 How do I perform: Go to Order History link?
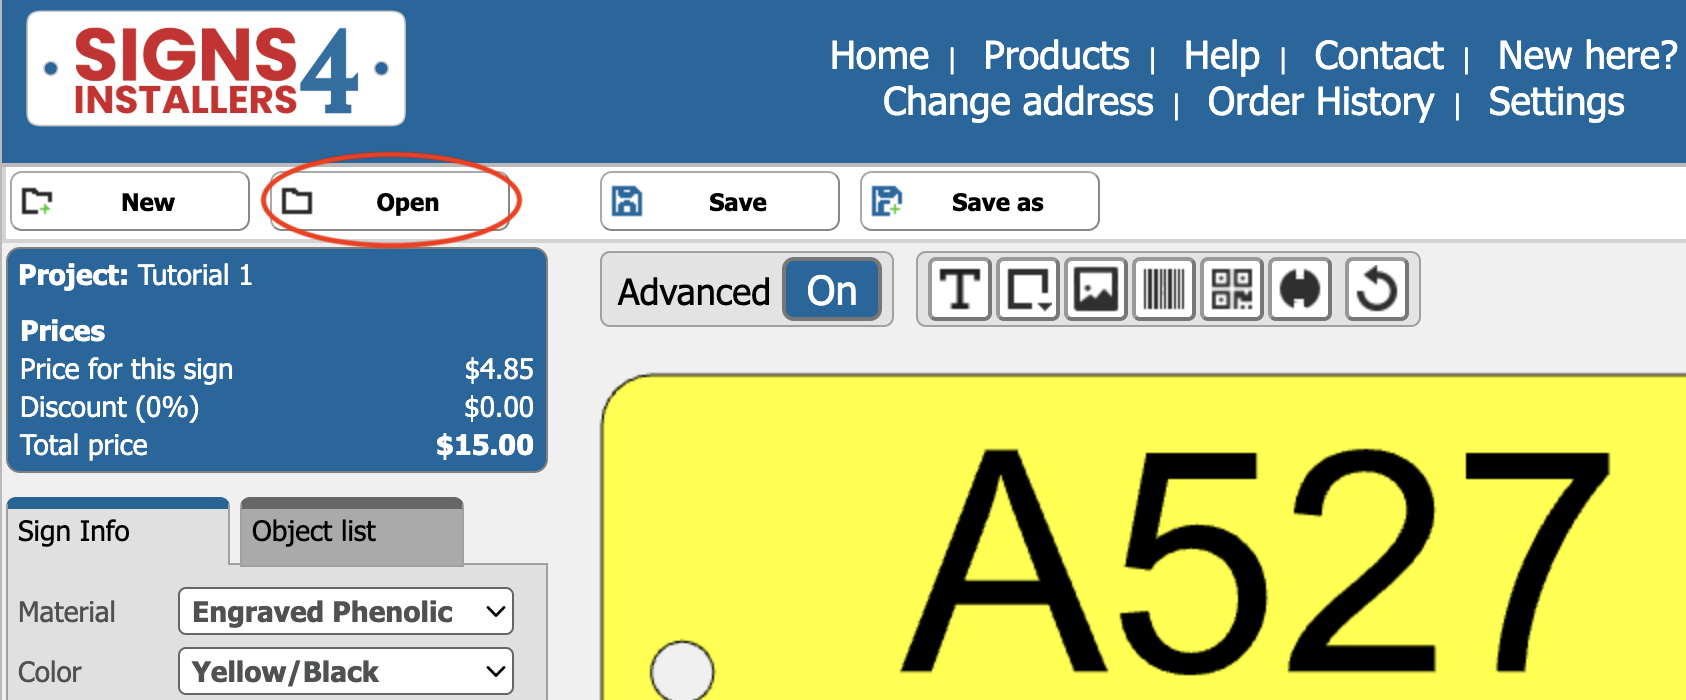click(x=1320, y=102)
